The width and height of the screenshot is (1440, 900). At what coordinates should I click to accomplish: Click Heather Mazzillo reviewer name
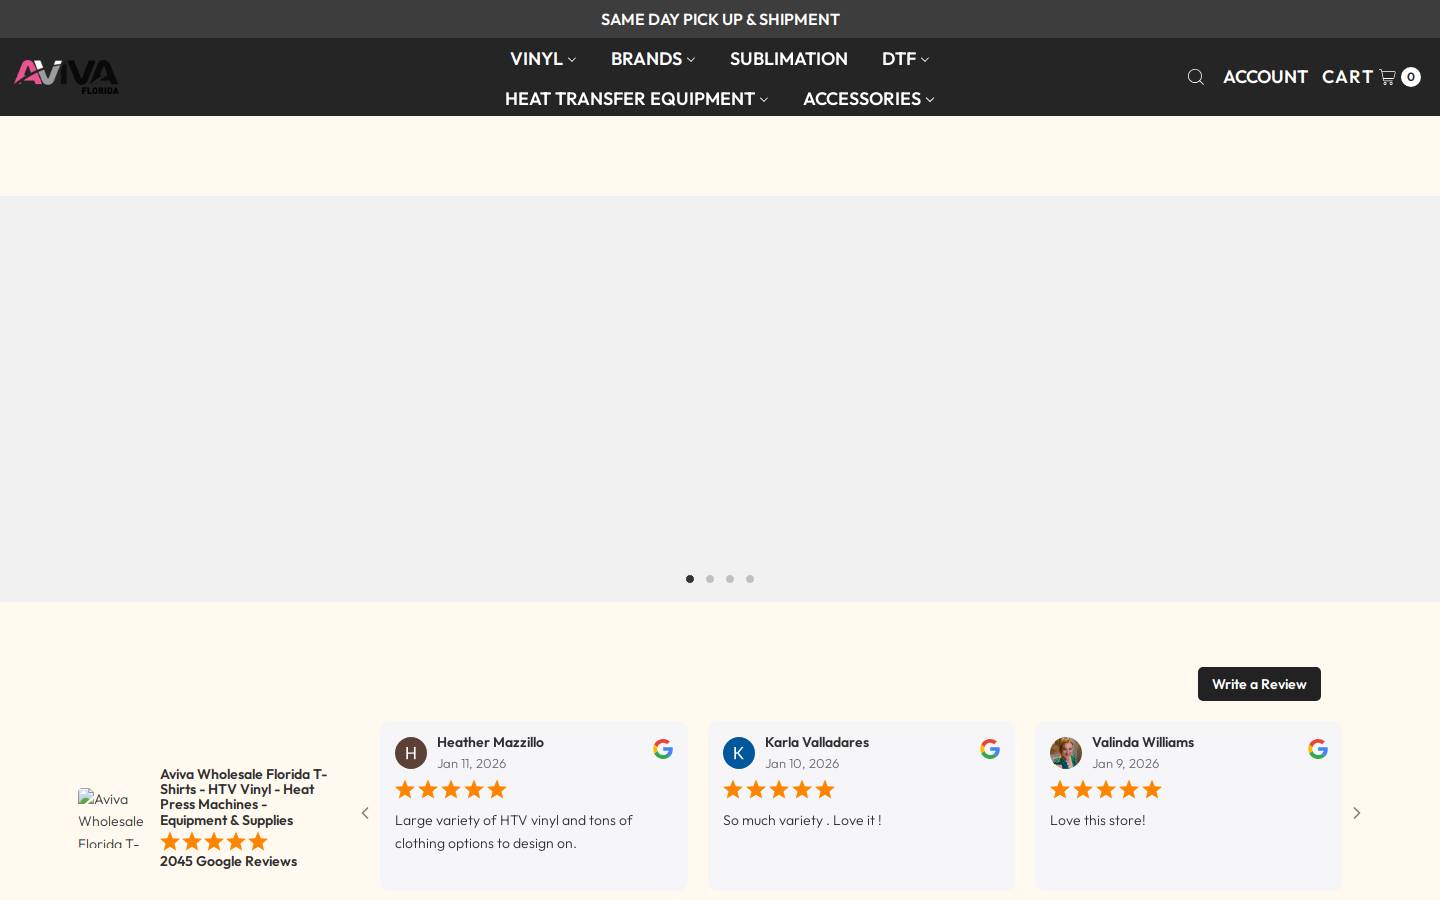click(490, 742)
